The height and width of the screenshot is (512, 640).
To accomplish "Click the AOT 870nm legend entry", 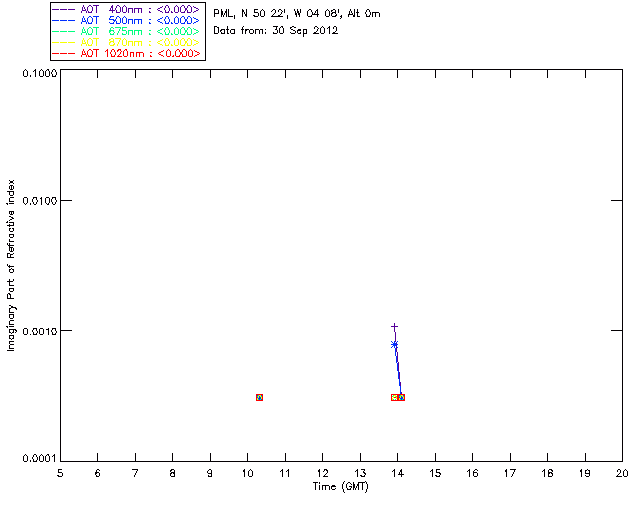I will tap(126, 42).
